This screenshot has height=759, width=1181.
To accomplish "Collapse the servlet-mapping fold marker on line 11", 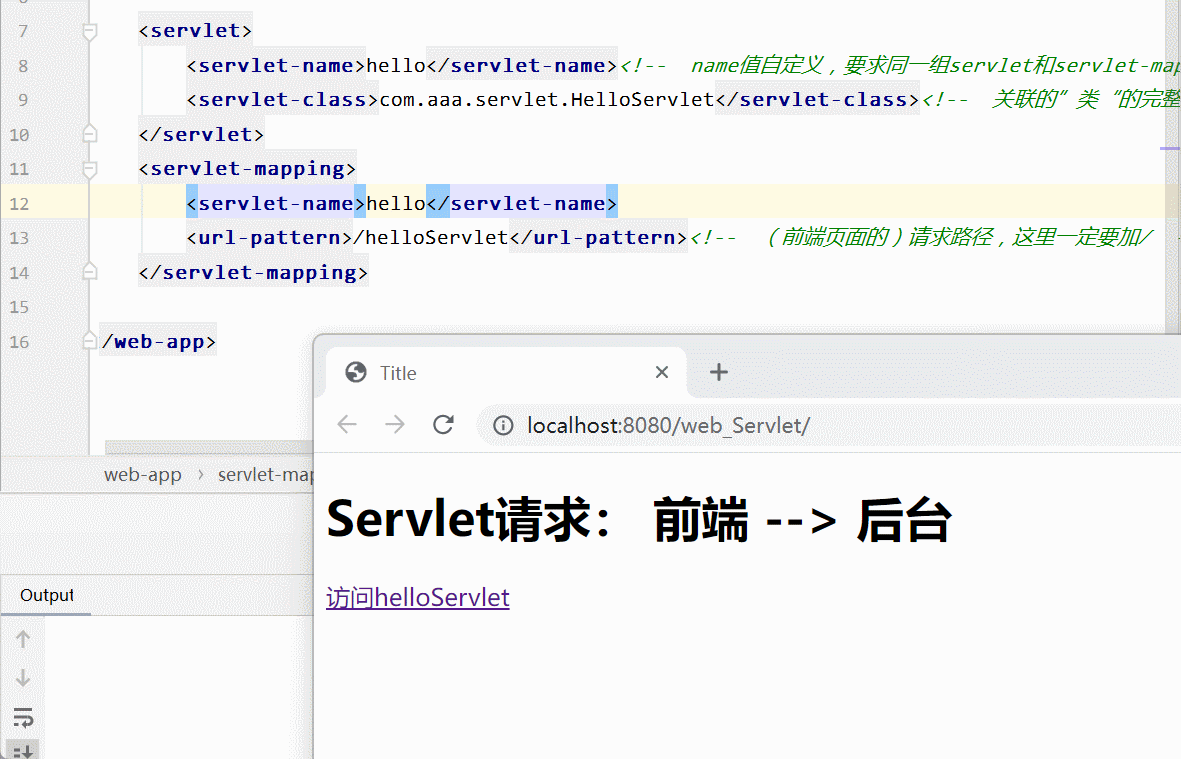I will (x=89, y=169).
